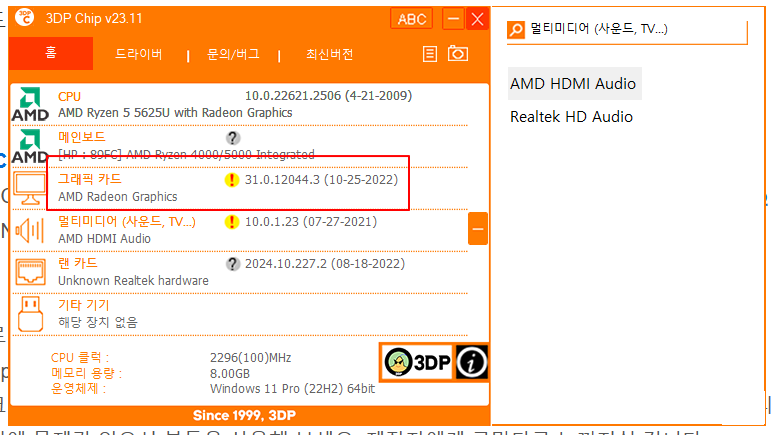
Task: Click the 랜 카드 label link
Action: 78,263
